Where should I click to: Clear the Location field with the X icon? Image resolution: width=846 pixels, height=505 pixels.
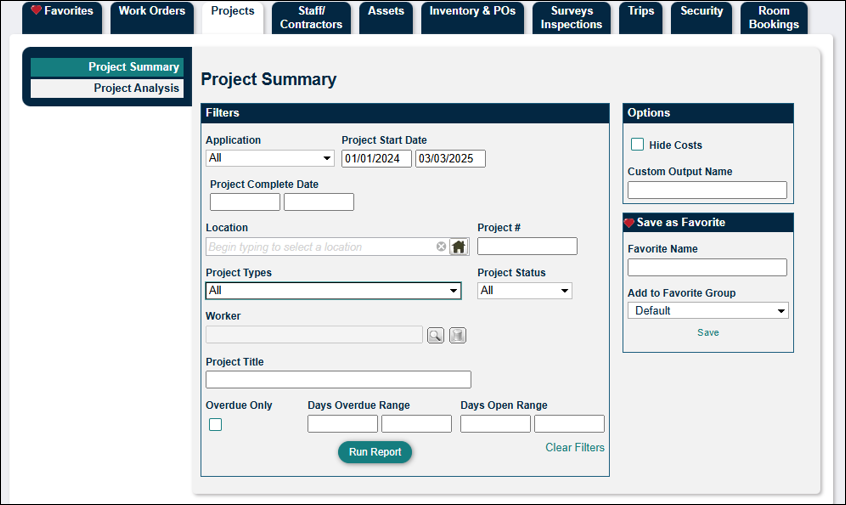pos(441,247)
